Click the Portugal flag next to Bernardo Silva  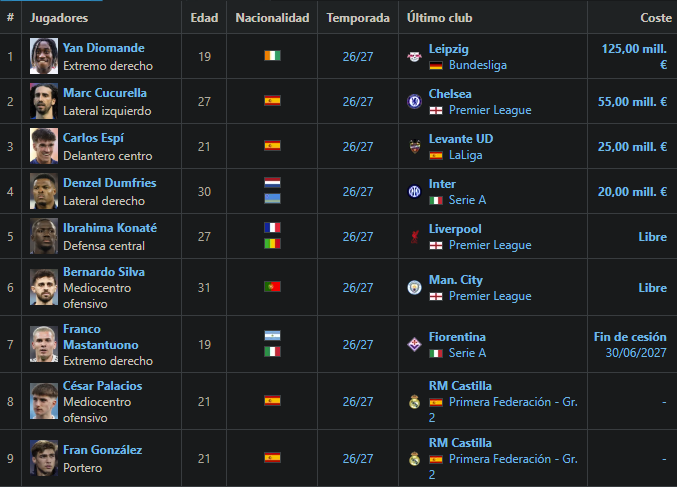pos(272,287)
